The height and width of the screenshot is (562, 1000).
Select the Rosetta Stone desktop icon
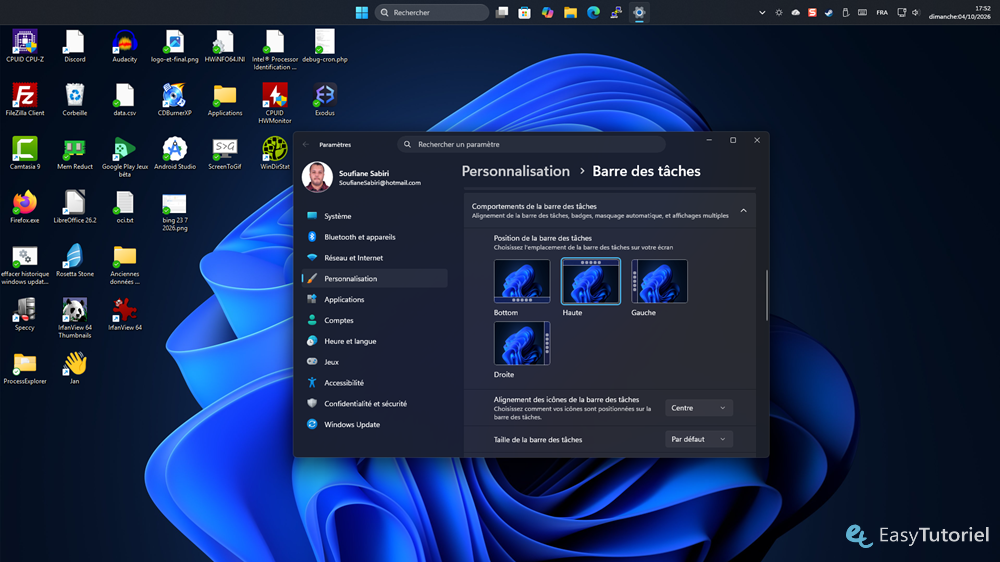[x=75, y=260]
